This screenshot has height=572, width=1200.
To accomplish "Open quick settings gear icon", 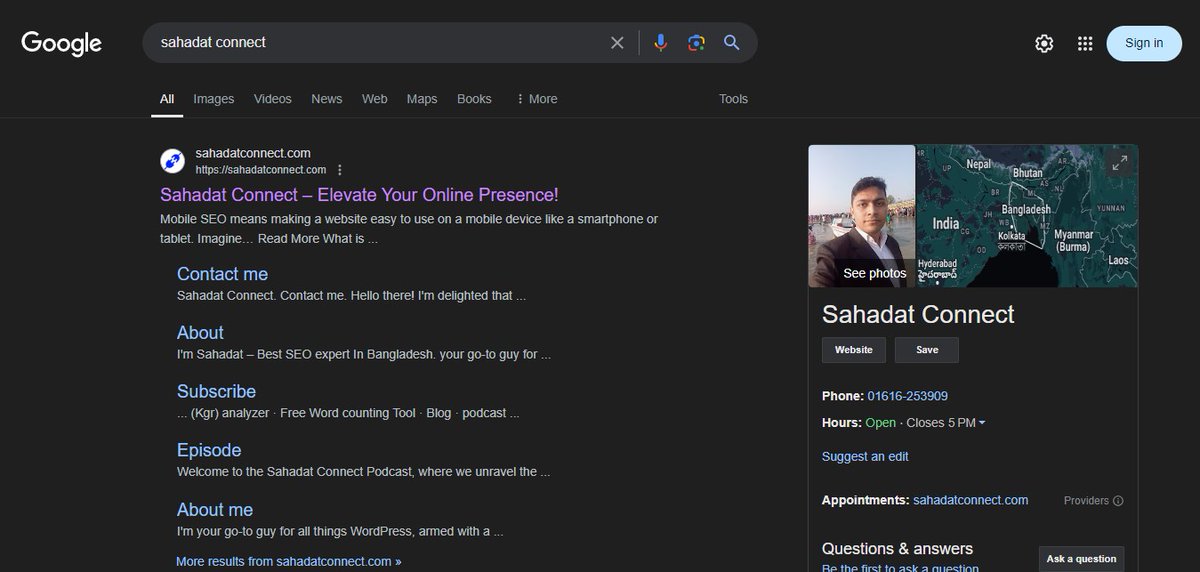I will [1044, 43].
